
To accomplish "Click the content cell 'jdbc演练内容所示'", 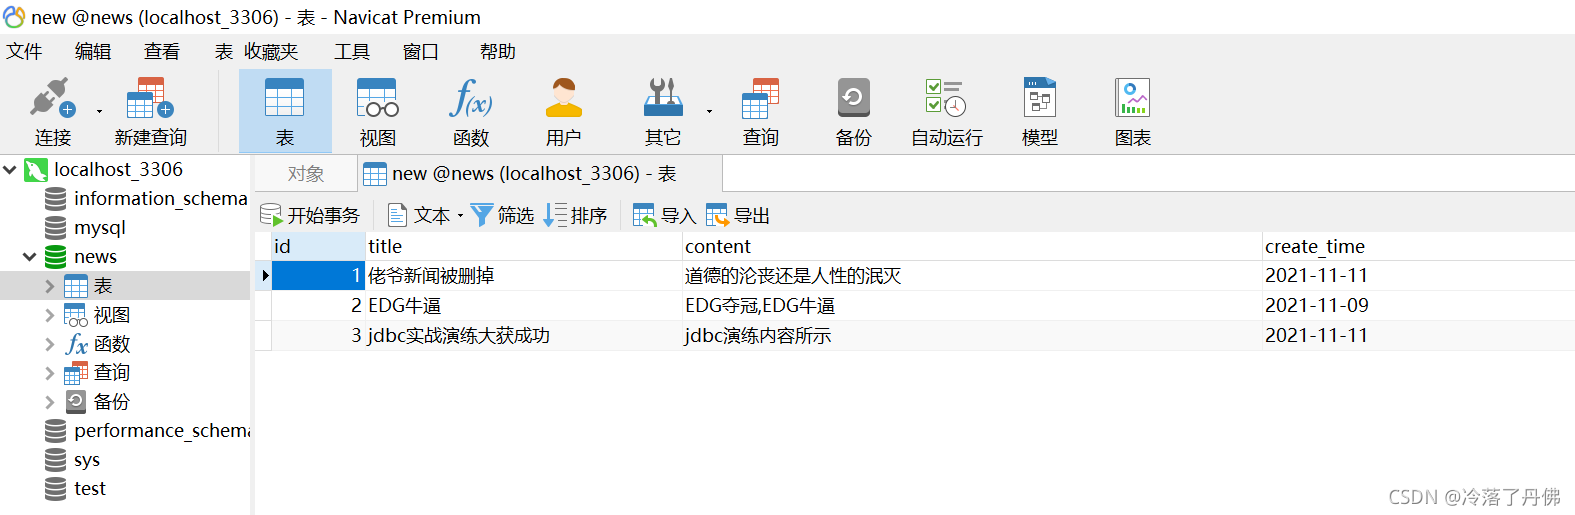I will point(972,336).
